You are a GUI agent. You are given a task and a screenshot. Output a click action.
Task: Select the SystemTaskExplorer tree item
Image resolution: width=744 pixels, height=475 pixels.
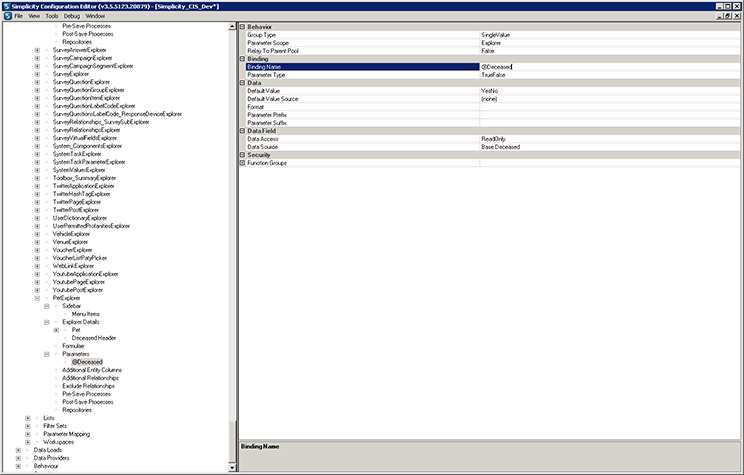(x=77, y=154)
